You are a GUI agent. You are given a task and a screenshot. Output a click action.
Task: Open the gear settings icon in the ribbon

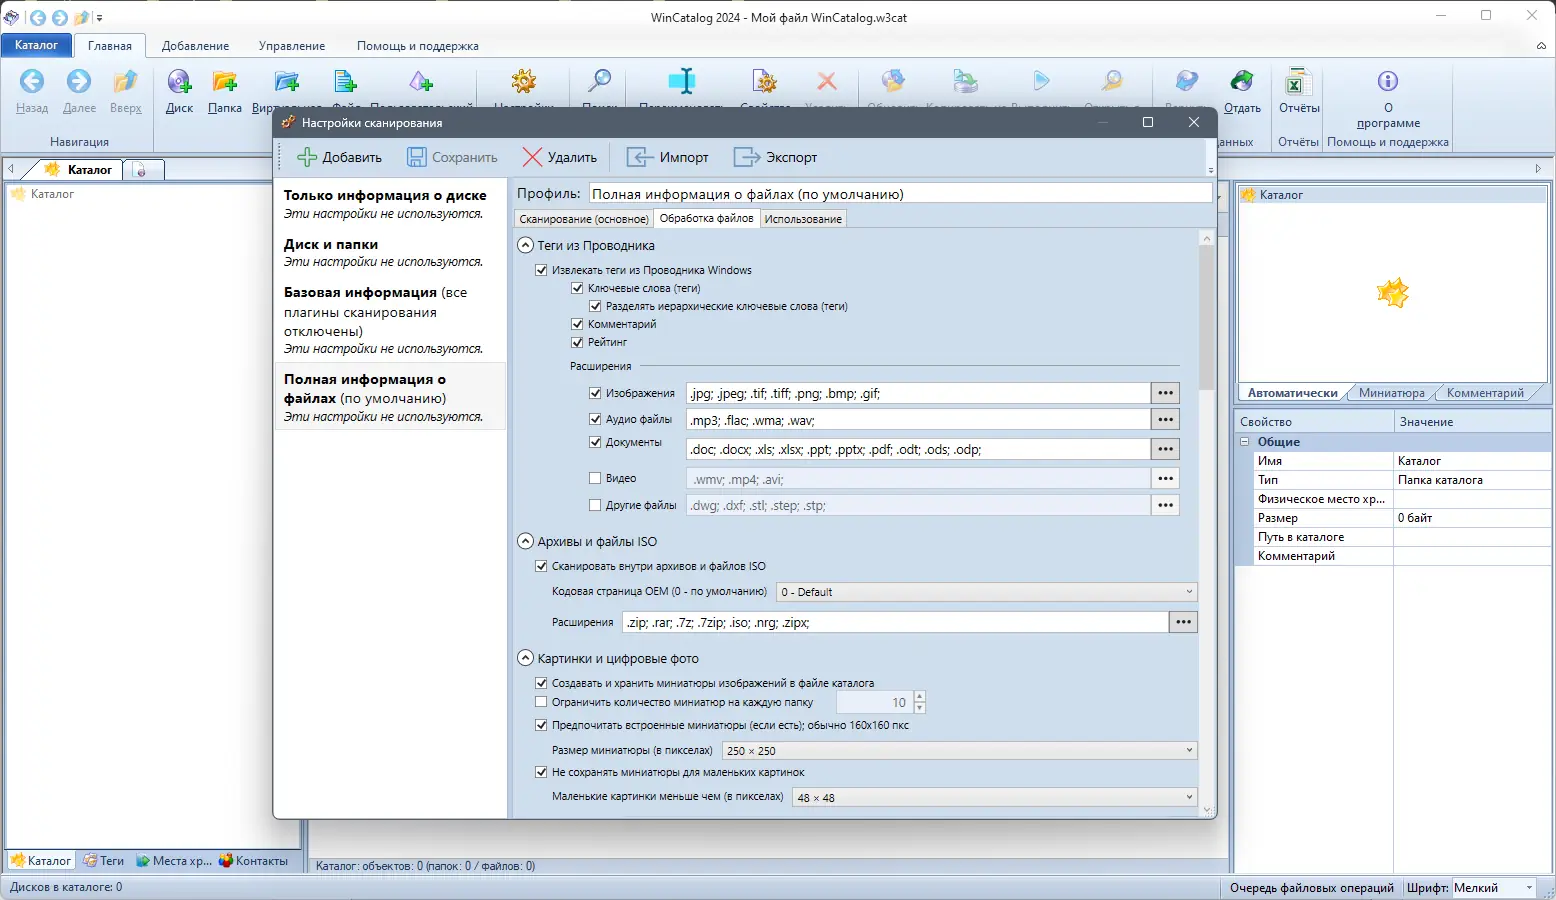[x=523, y=82]
